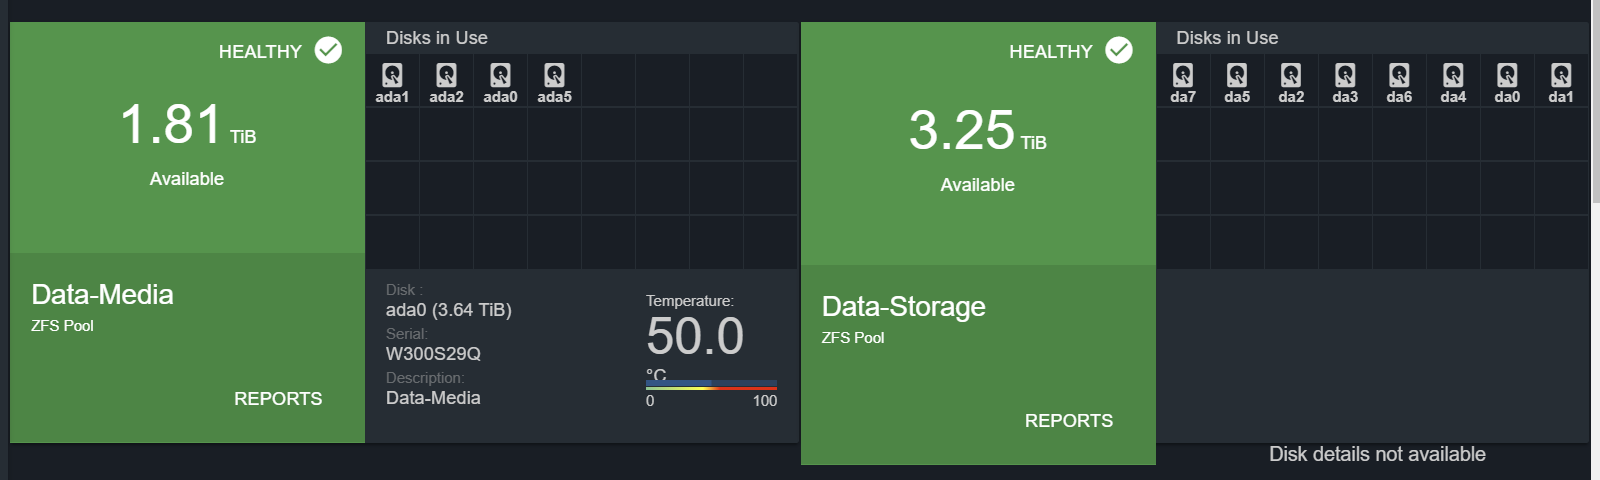Click the temperature gauge bar
Screen dimensions: 1600x480
click(711, 385)
